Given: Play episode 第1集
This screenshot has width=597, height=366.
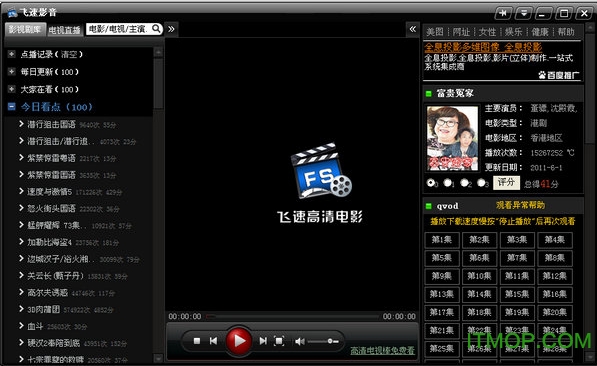Looking at the screenshot, I should (442, 240).
